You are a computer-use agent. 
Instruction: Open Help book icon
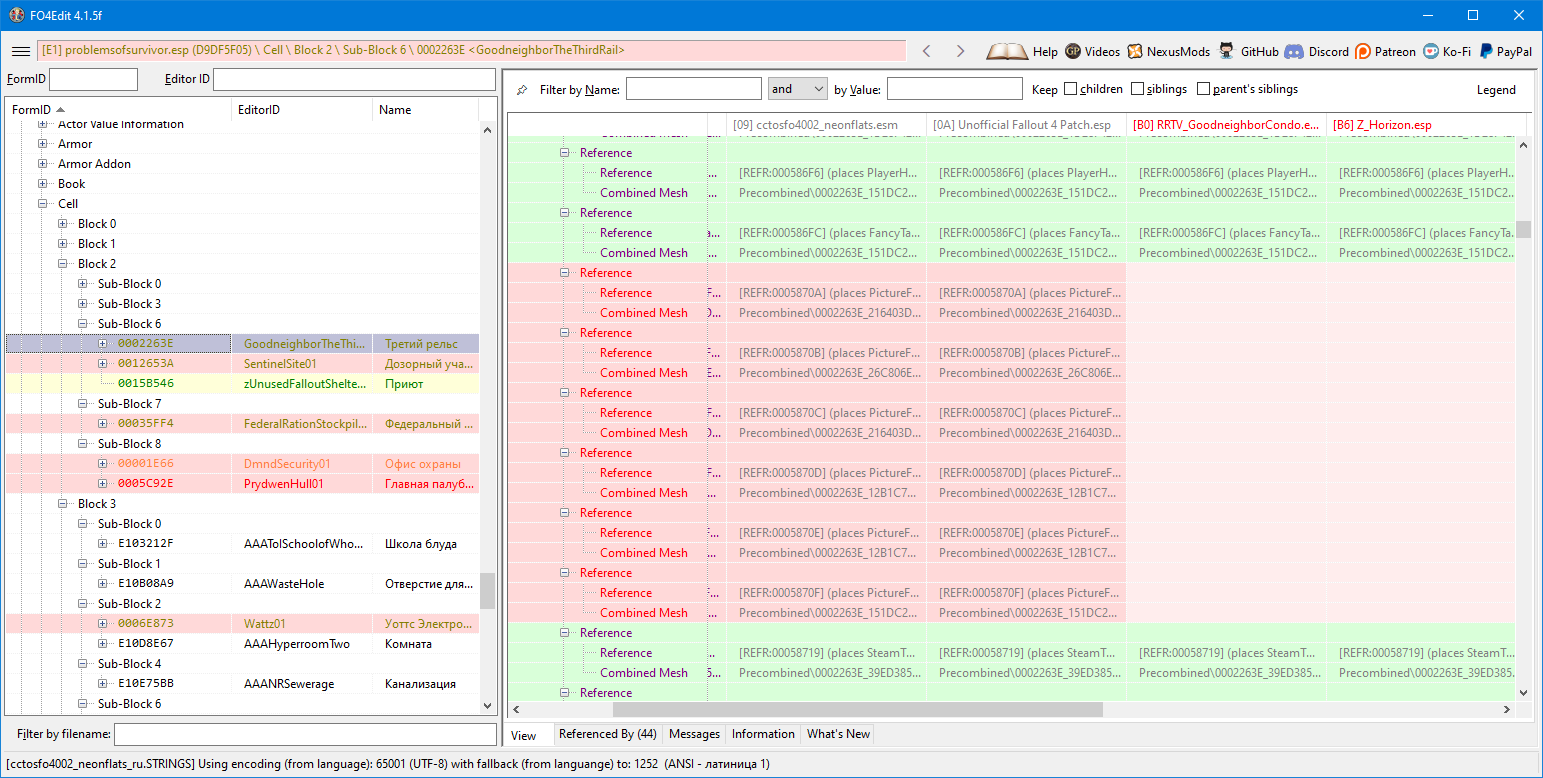1007,51
